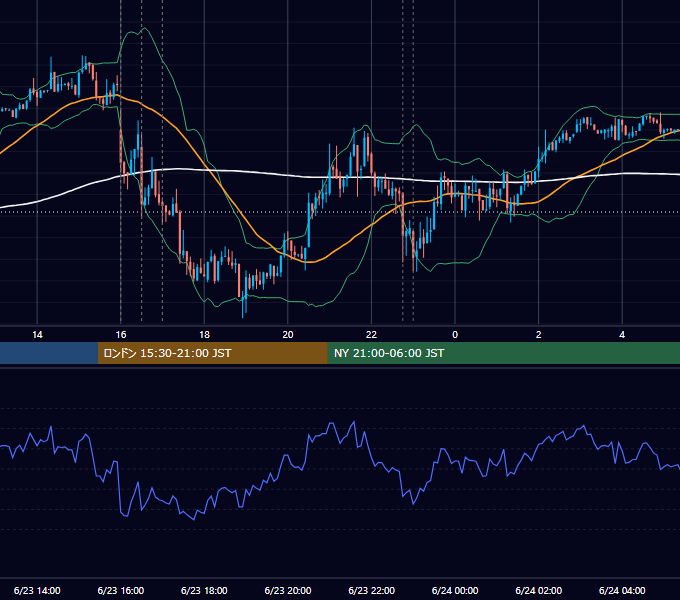Image resolution: width=680 pixels, height=600 pixels.
Task: Click the 6/24 00:00 date label
Action: 455,590
